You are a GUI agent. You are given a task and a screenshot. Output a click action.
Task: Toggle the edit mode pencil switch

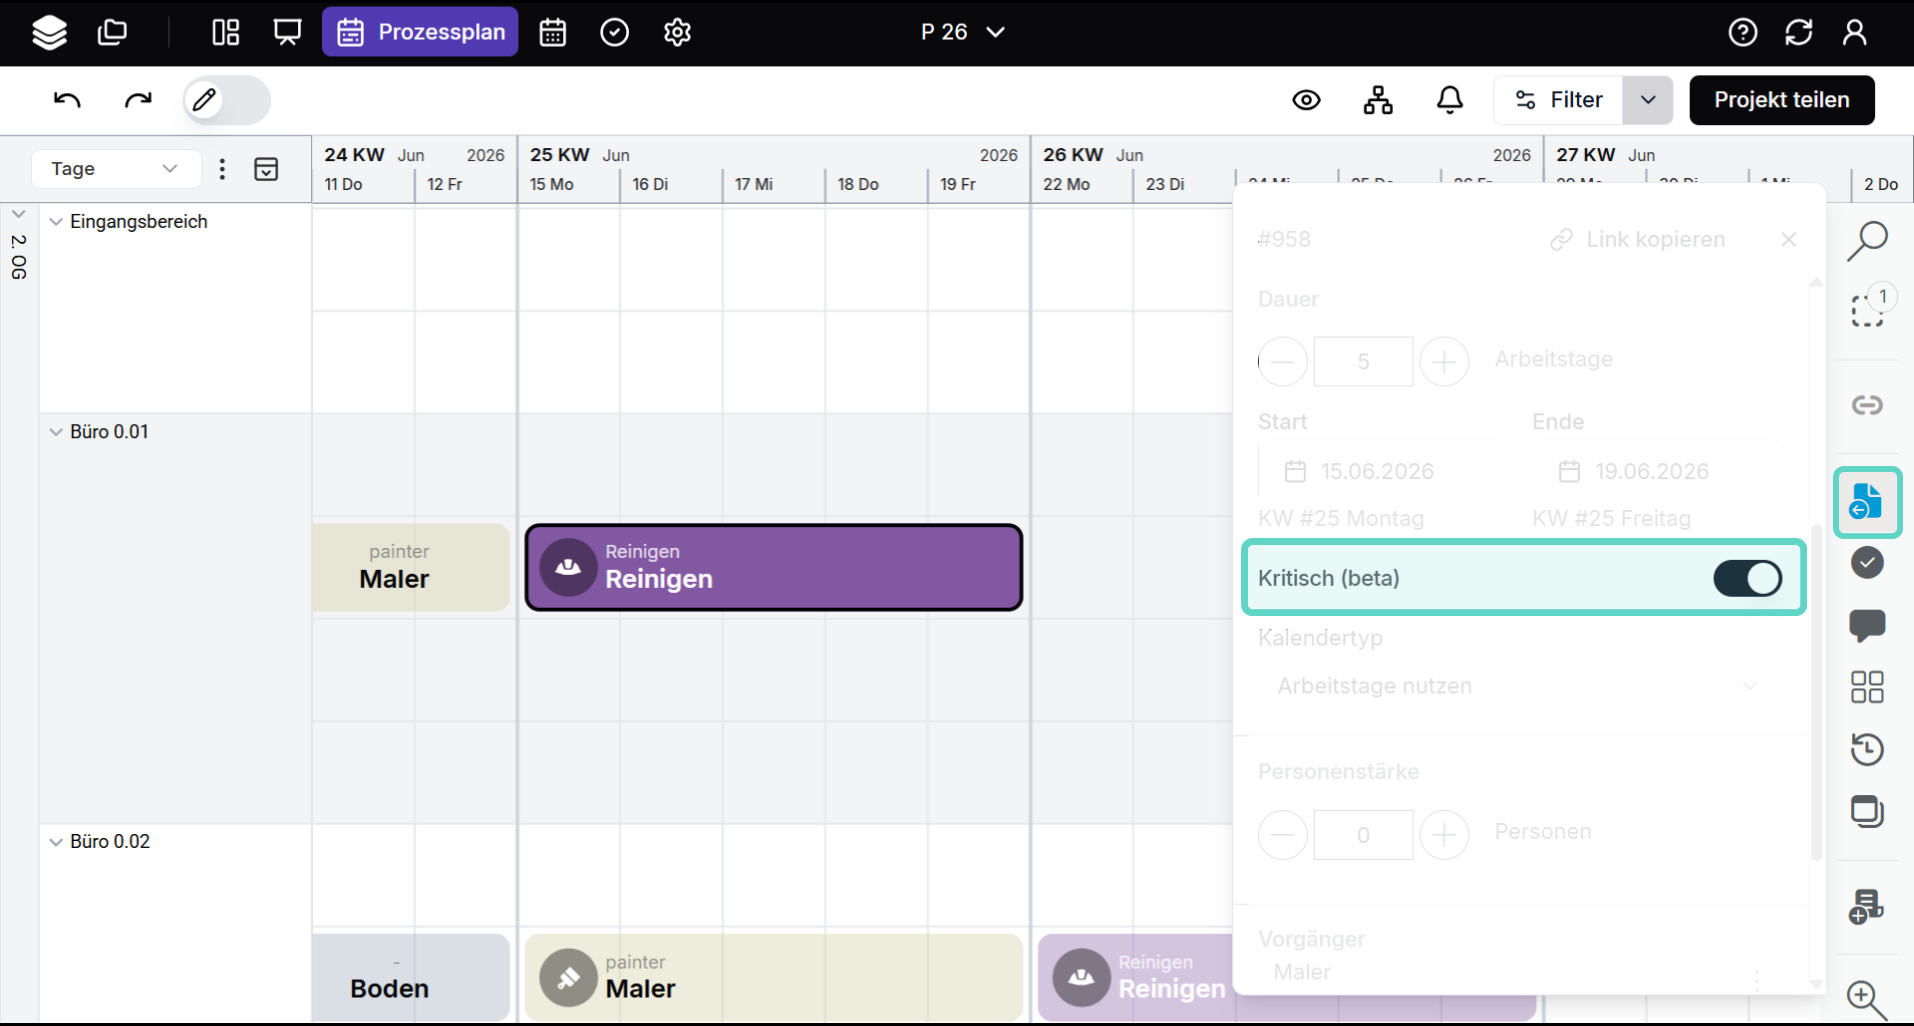[226, 100]
